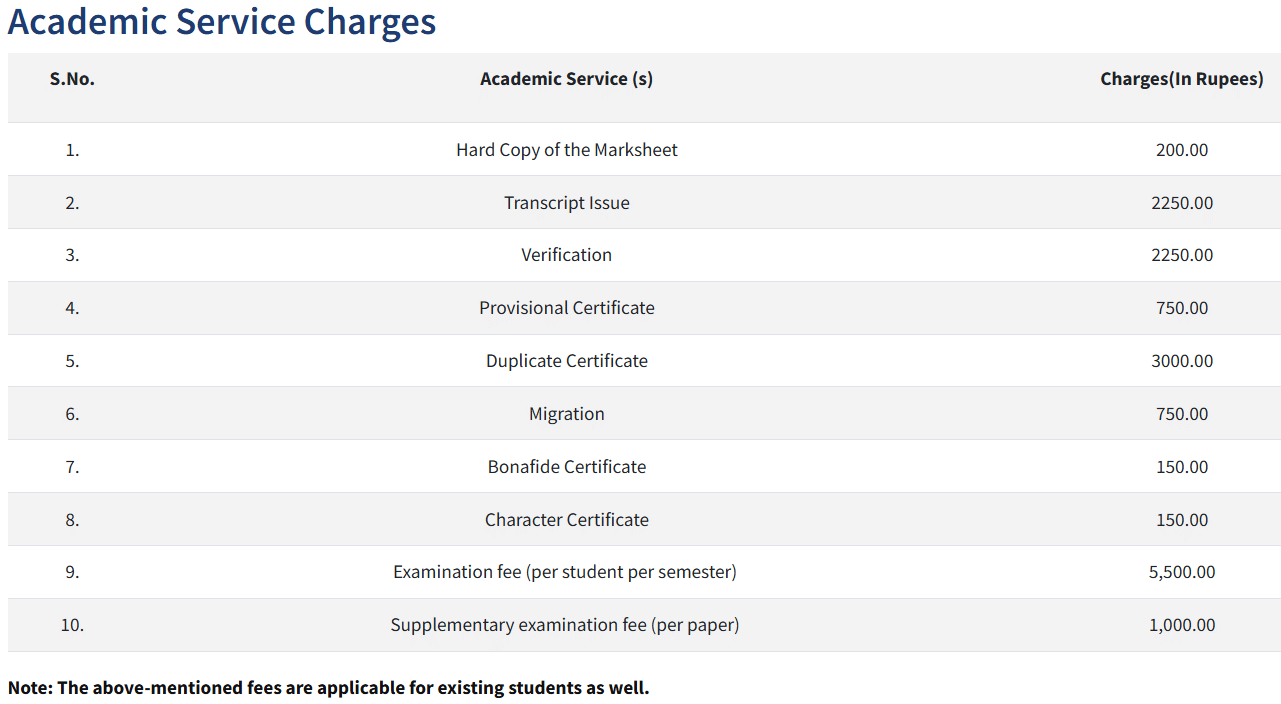Click serial number '10.' in the table
The image size is (1281, 704).
(72, 625)
